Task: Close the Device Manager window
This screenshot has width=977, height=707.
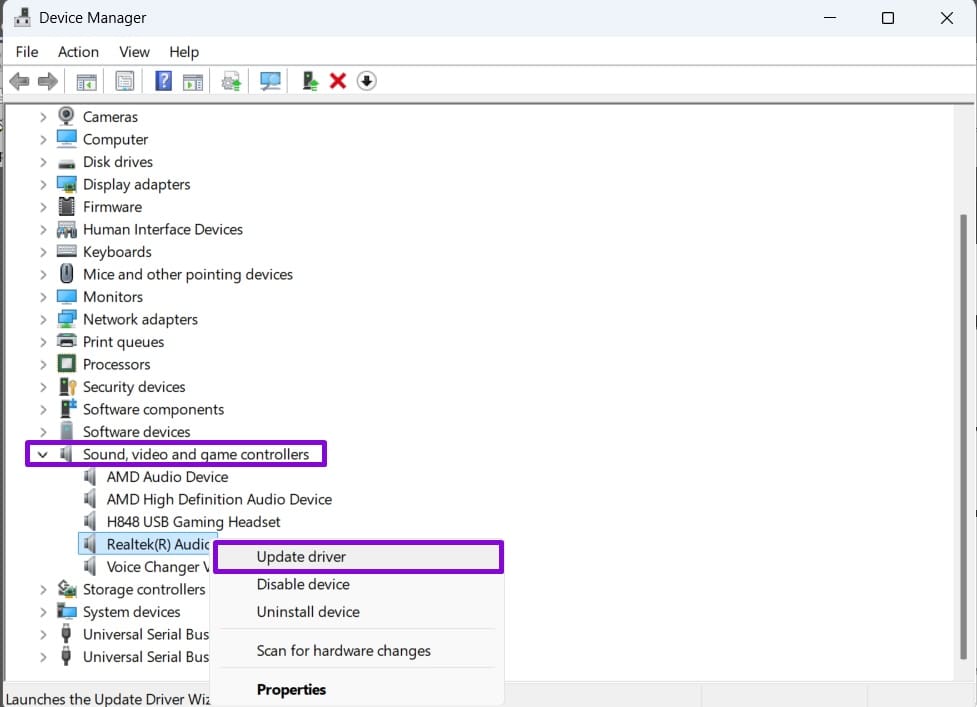Action: 946,18
